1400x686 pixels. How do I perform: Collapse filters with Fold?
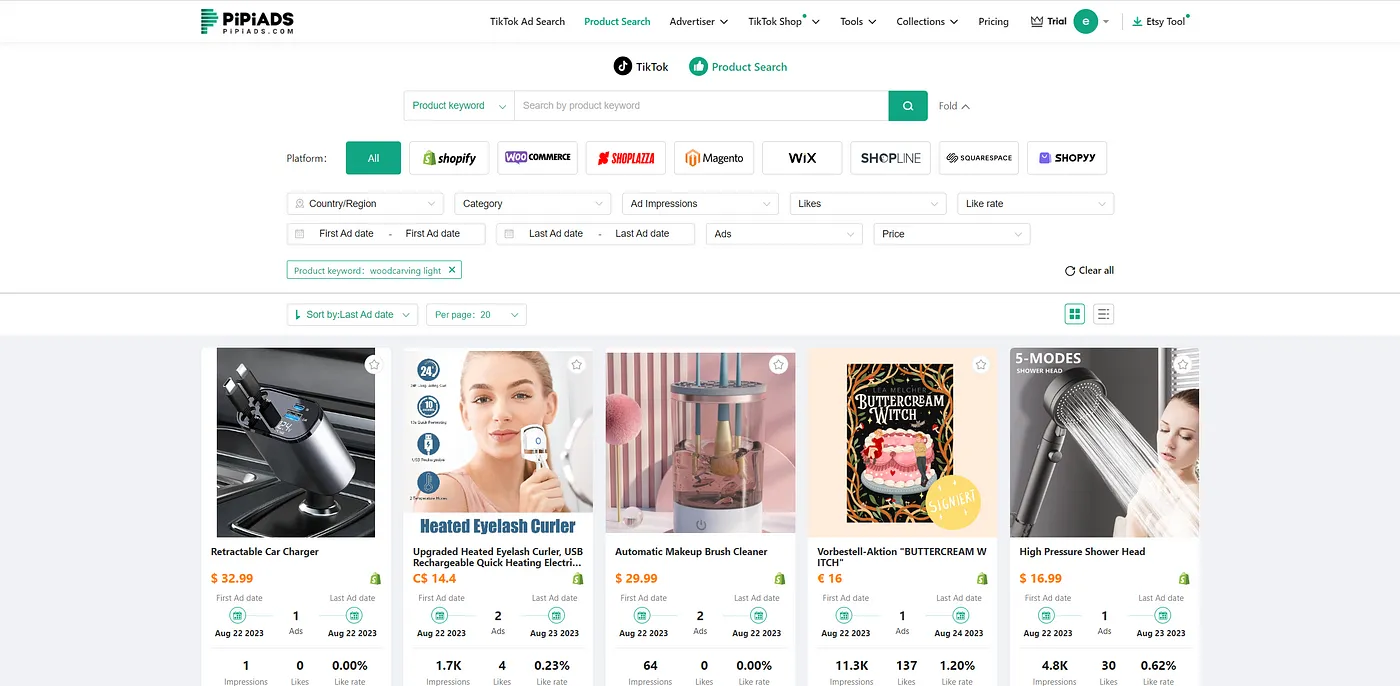(x=954, y=106)
